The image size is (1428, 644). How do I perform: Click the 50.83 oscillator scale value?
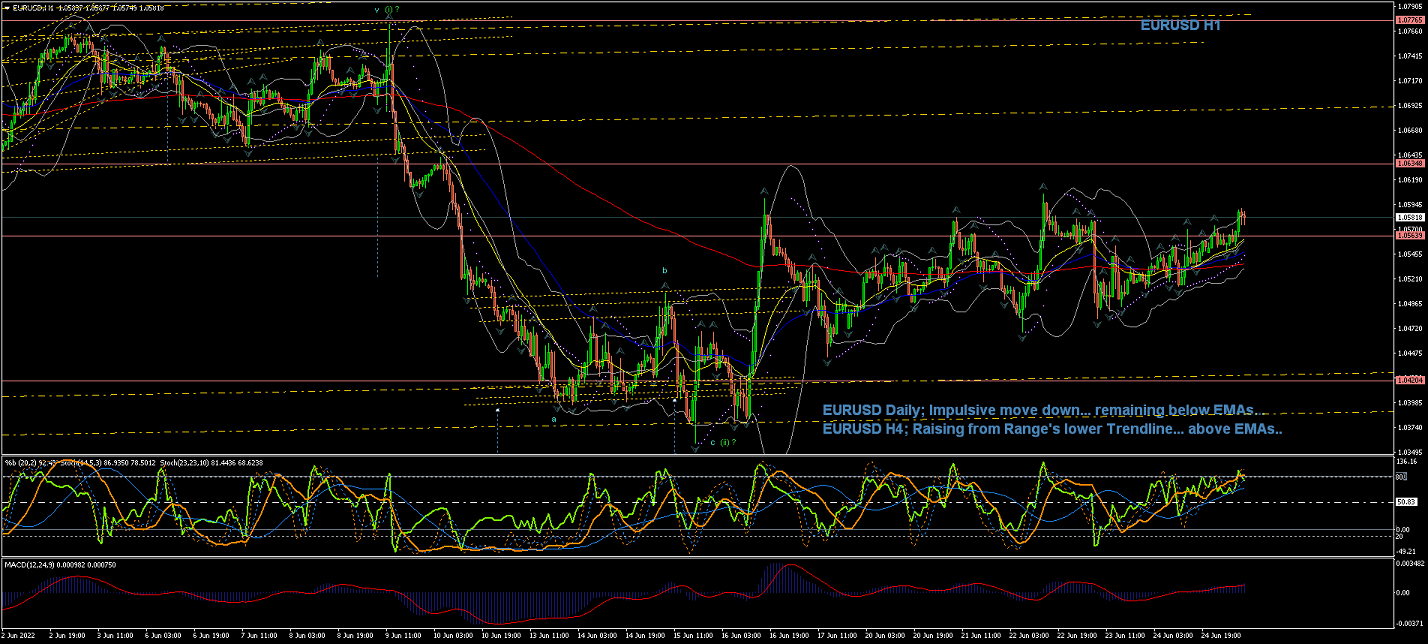pyautogui.click(x=1407, y=502)
